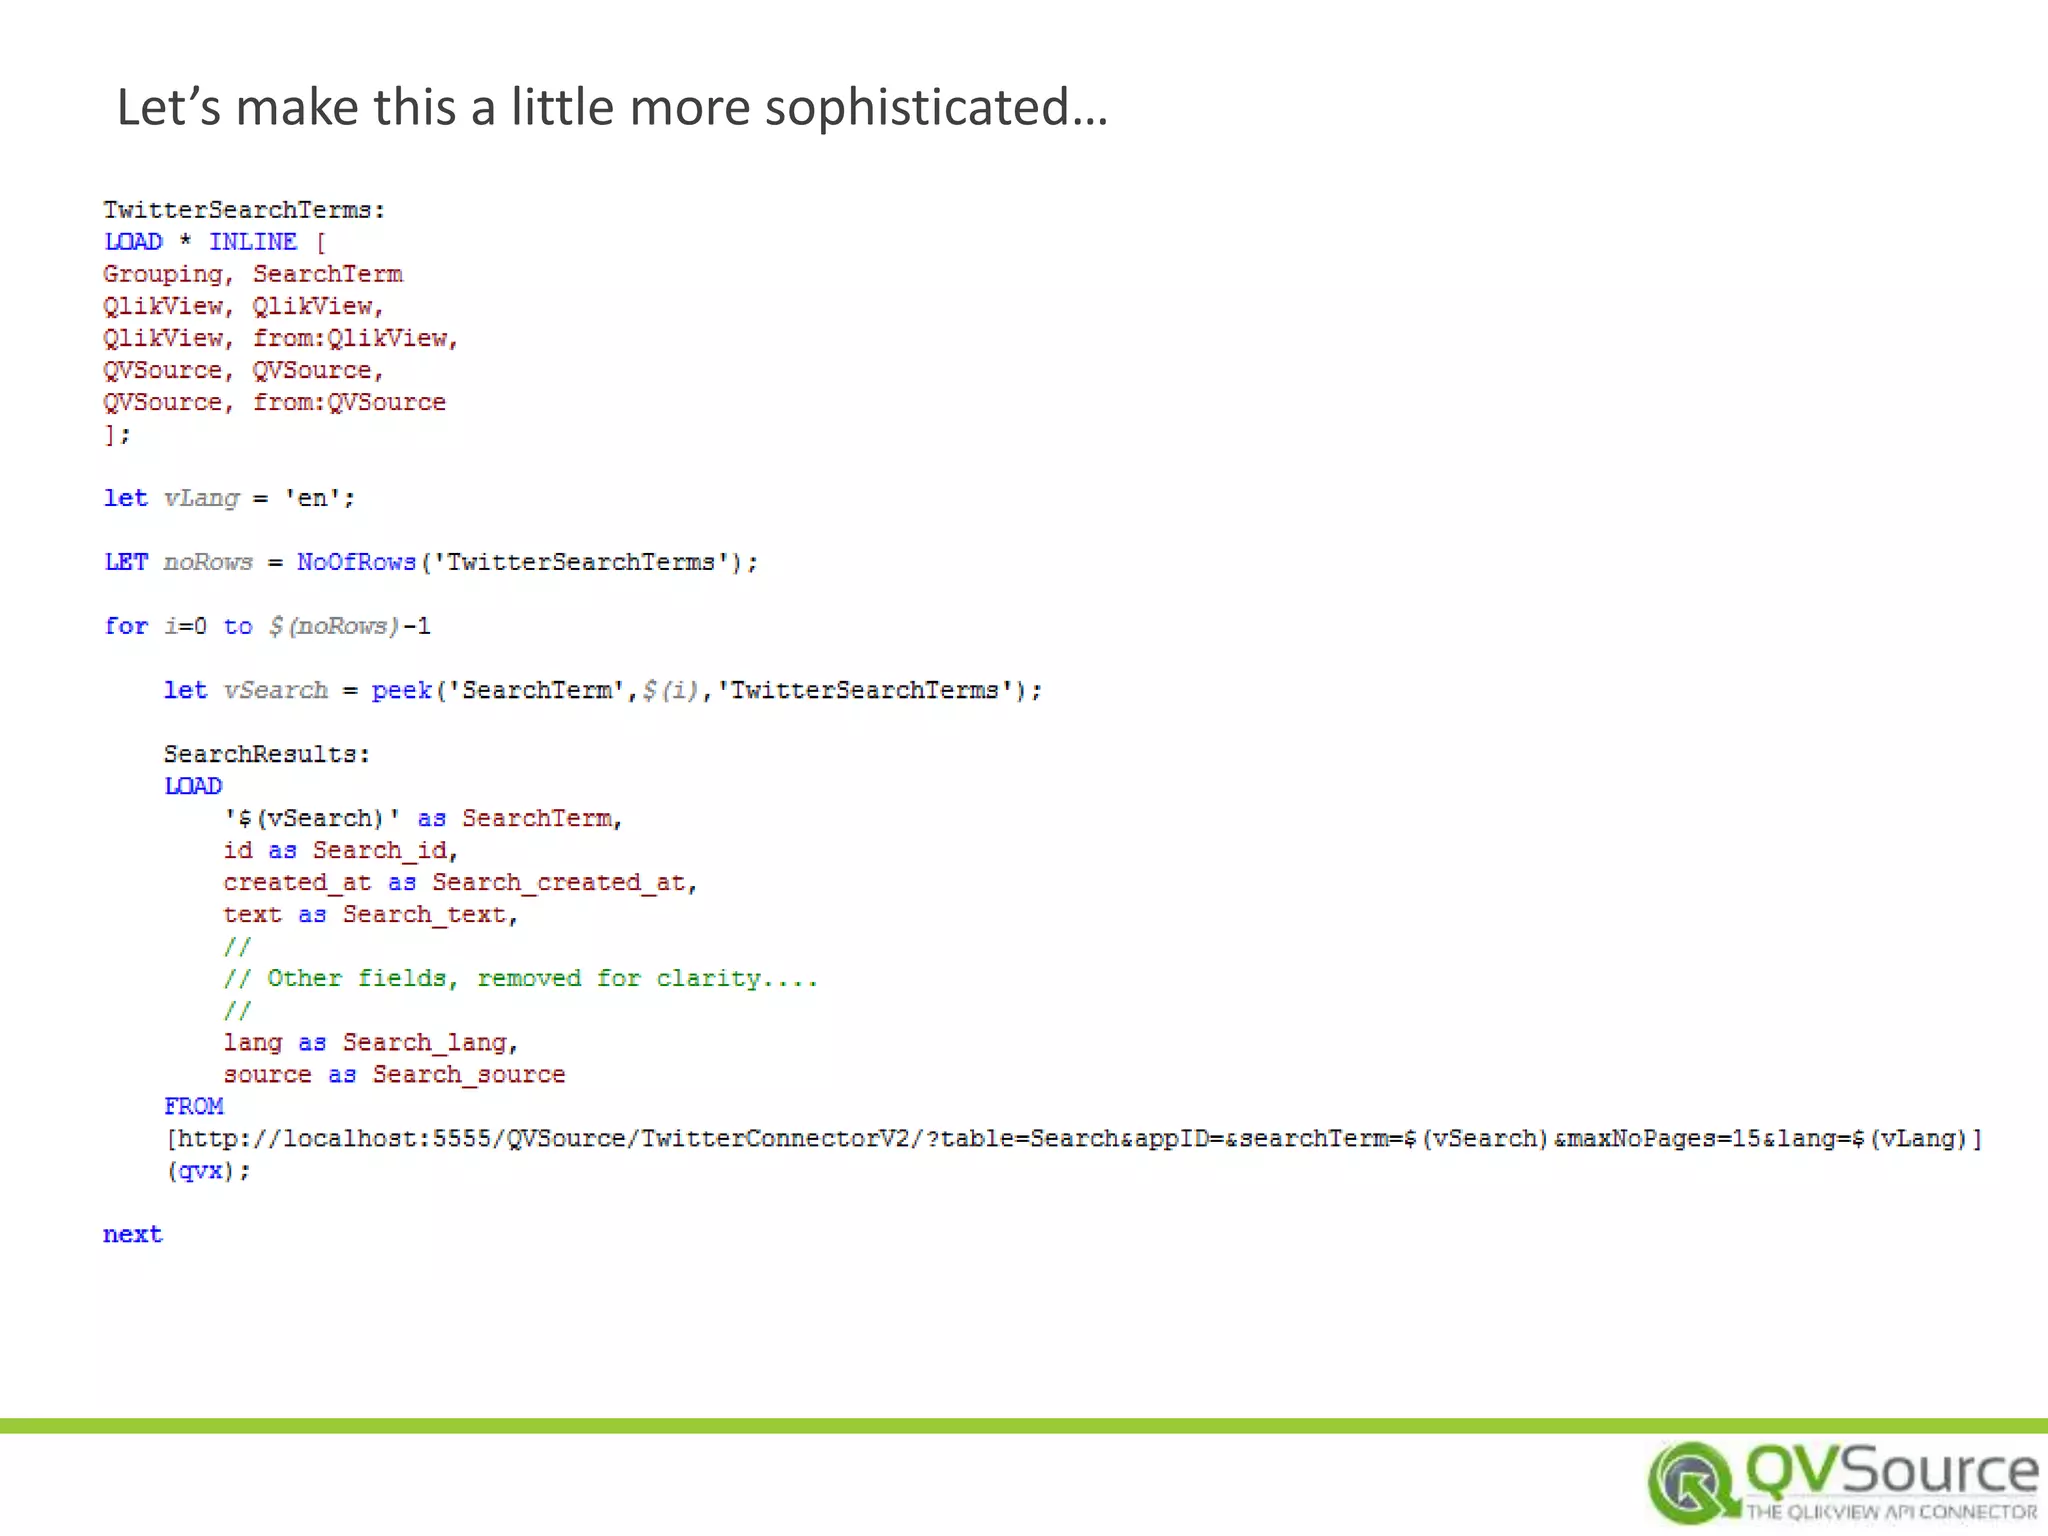Click the 'Grouping, SearchTerm' header line
This screenshot has width=2048, height=1536.
pyautogui.click(x=252, y=274)
